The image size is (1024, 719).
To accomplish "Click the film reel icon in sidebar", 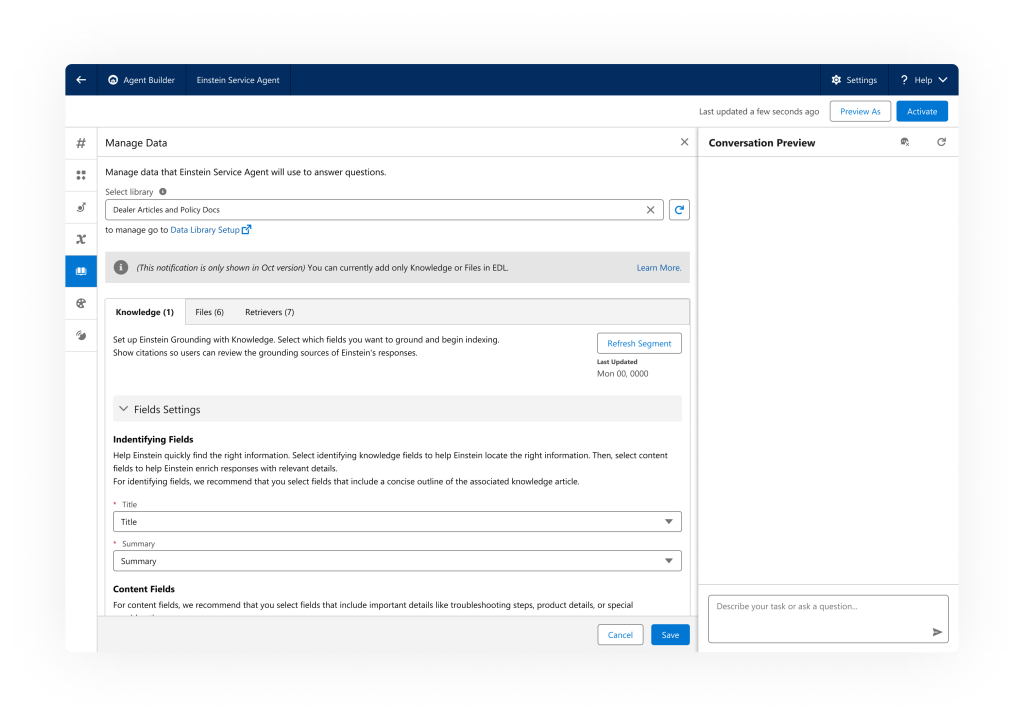I will coord(80,303).
